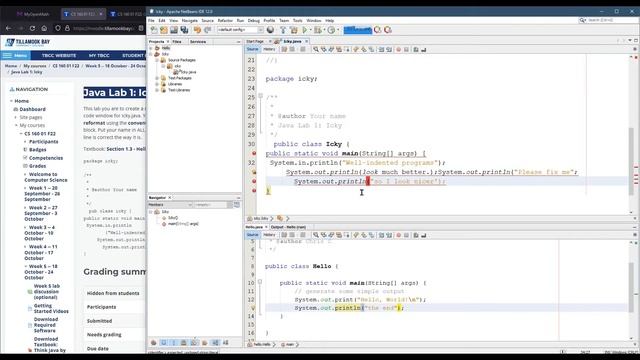Click the Clean and Build Project icon
This screenshot has height=360, width=640.
click(x=293, y=30)
